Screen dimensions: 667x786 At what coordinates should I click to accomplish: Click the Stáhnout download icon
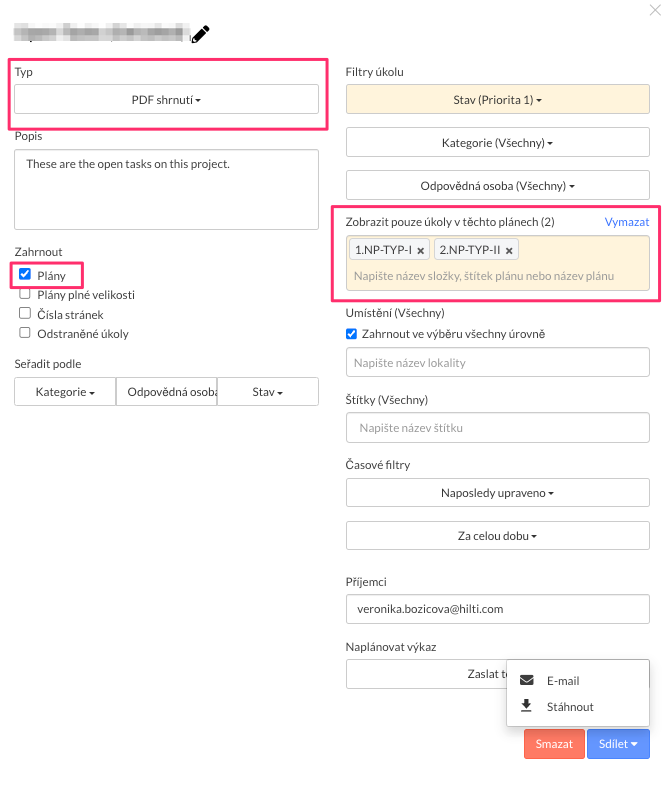click(x=527, y=706)
